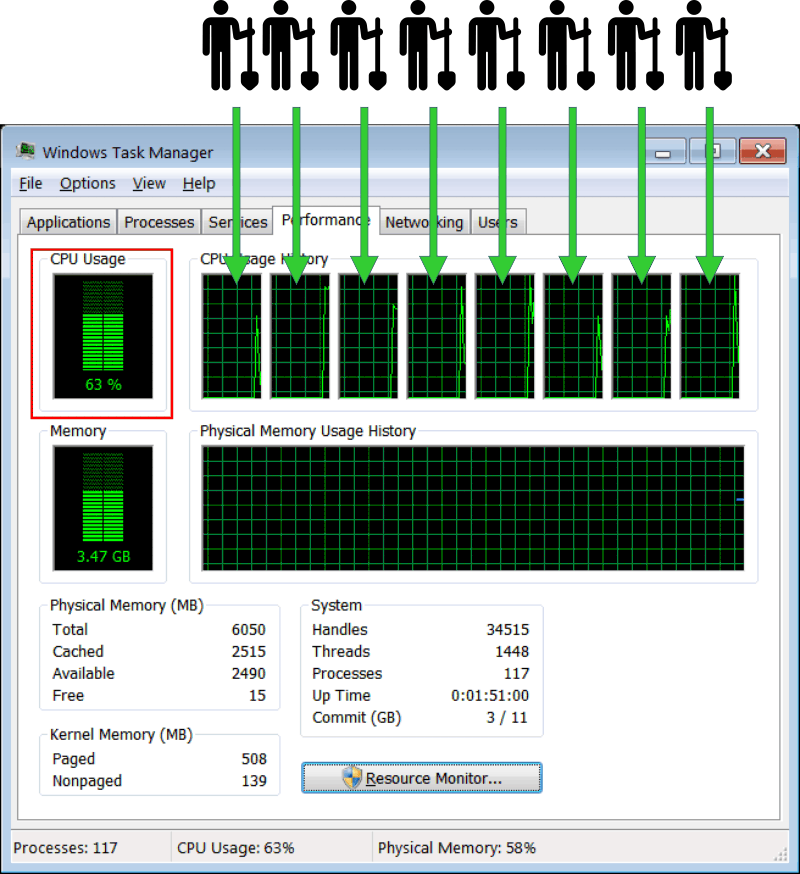Click the Physical Memory (MB) group label
Image resolution: width=800 pixels, height=874 pixels.
point(127,605)
